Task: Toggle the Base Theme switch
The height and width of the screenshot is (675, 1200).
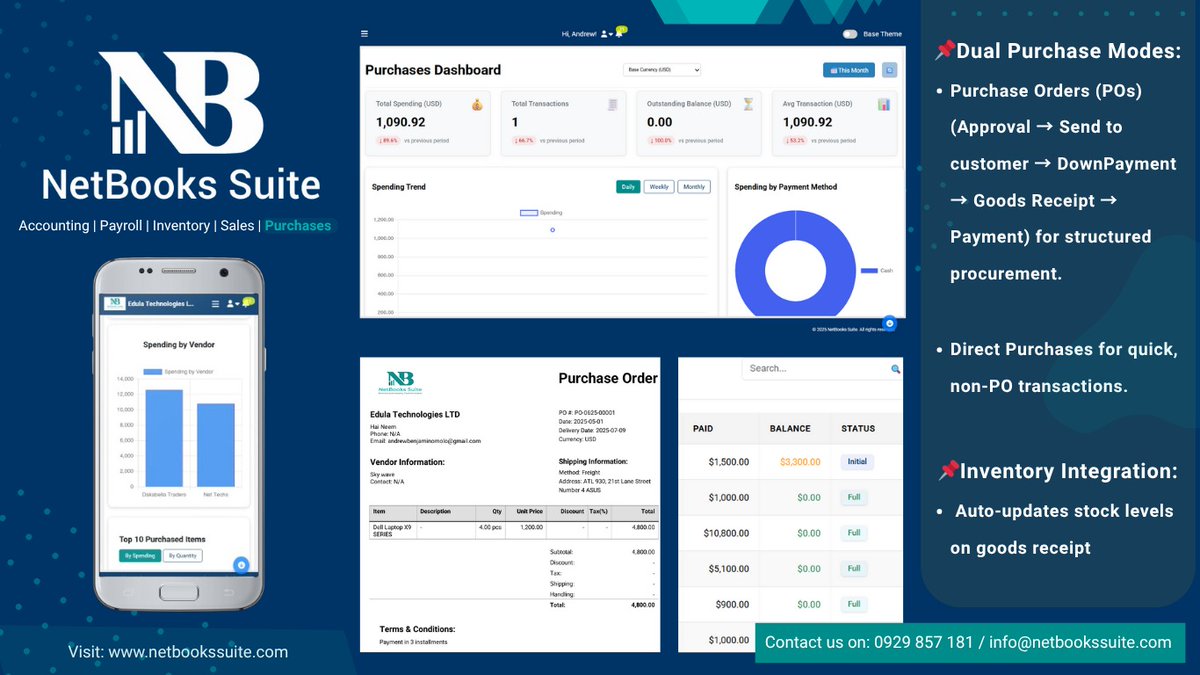Action: (850, 34)
